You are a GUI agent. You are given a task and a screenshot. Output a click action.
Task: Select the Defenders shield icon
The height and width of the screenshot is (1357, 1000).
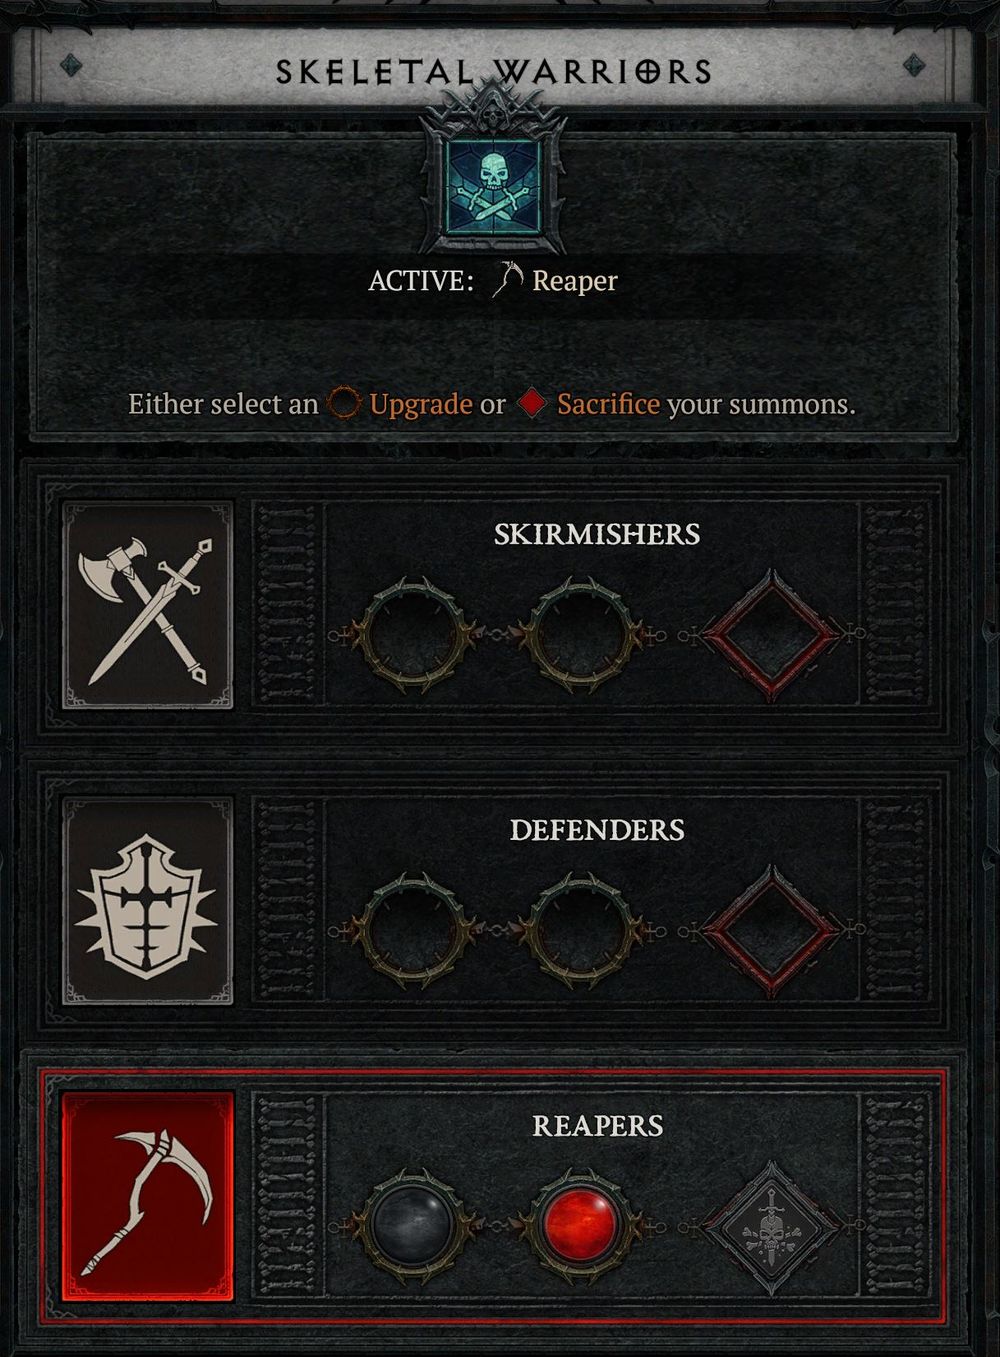147,901
